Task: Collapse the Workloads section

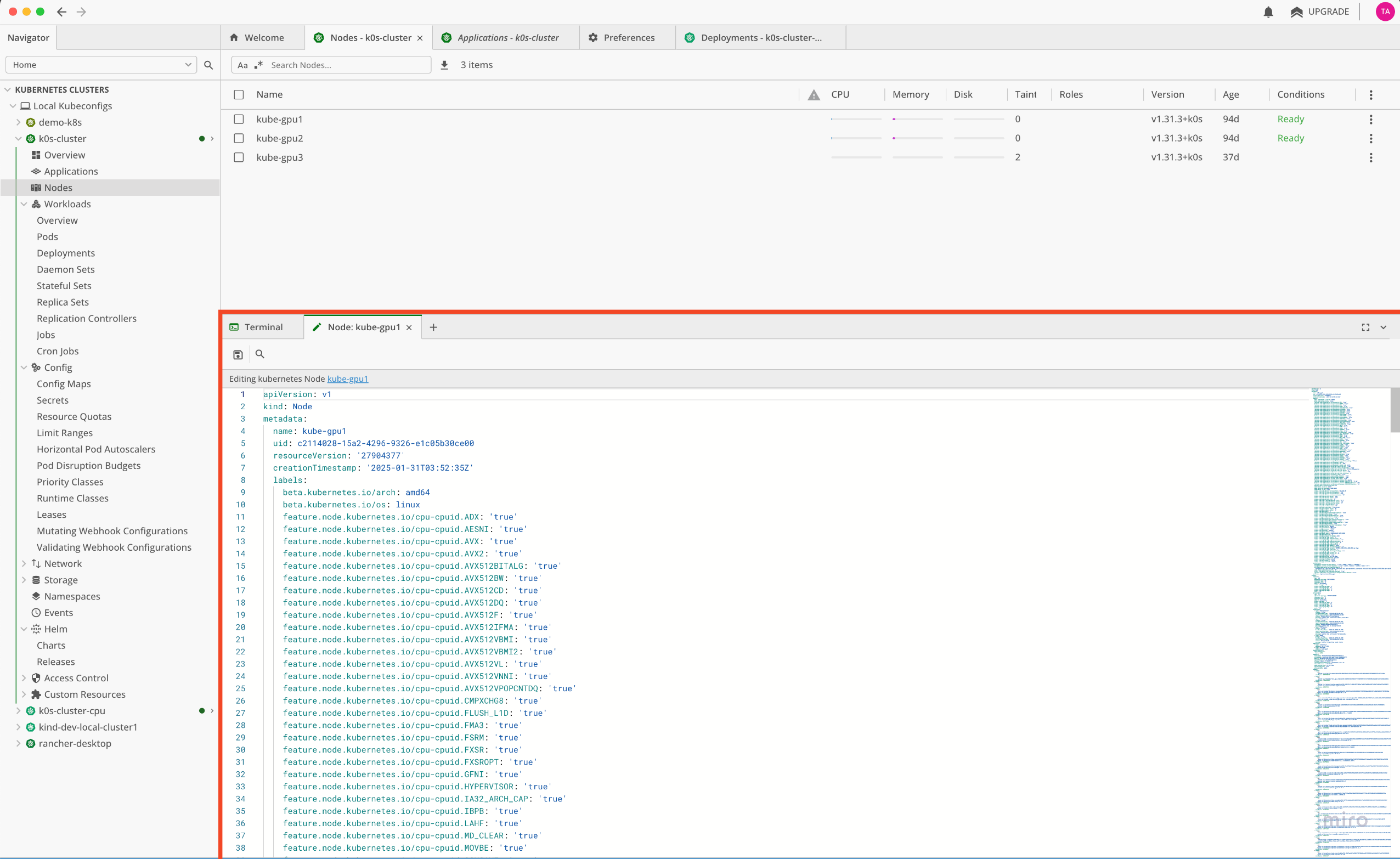Action: pyautogui.click(x=24, y=204)
